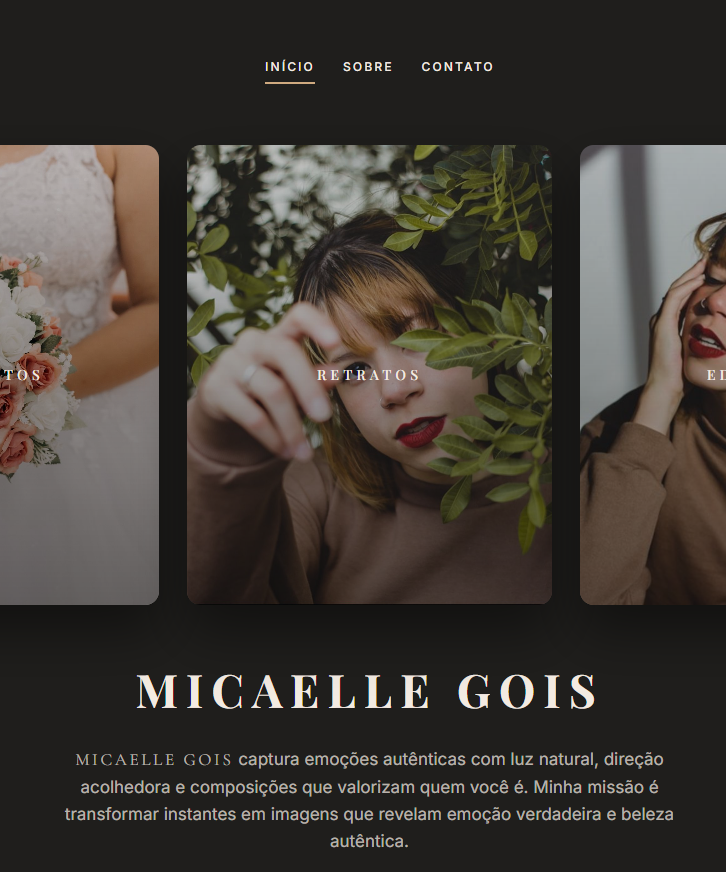The width and height of the screenshot is (726, 872).
Task: Open the right card with woman touching face
Action: coord(653,374)
